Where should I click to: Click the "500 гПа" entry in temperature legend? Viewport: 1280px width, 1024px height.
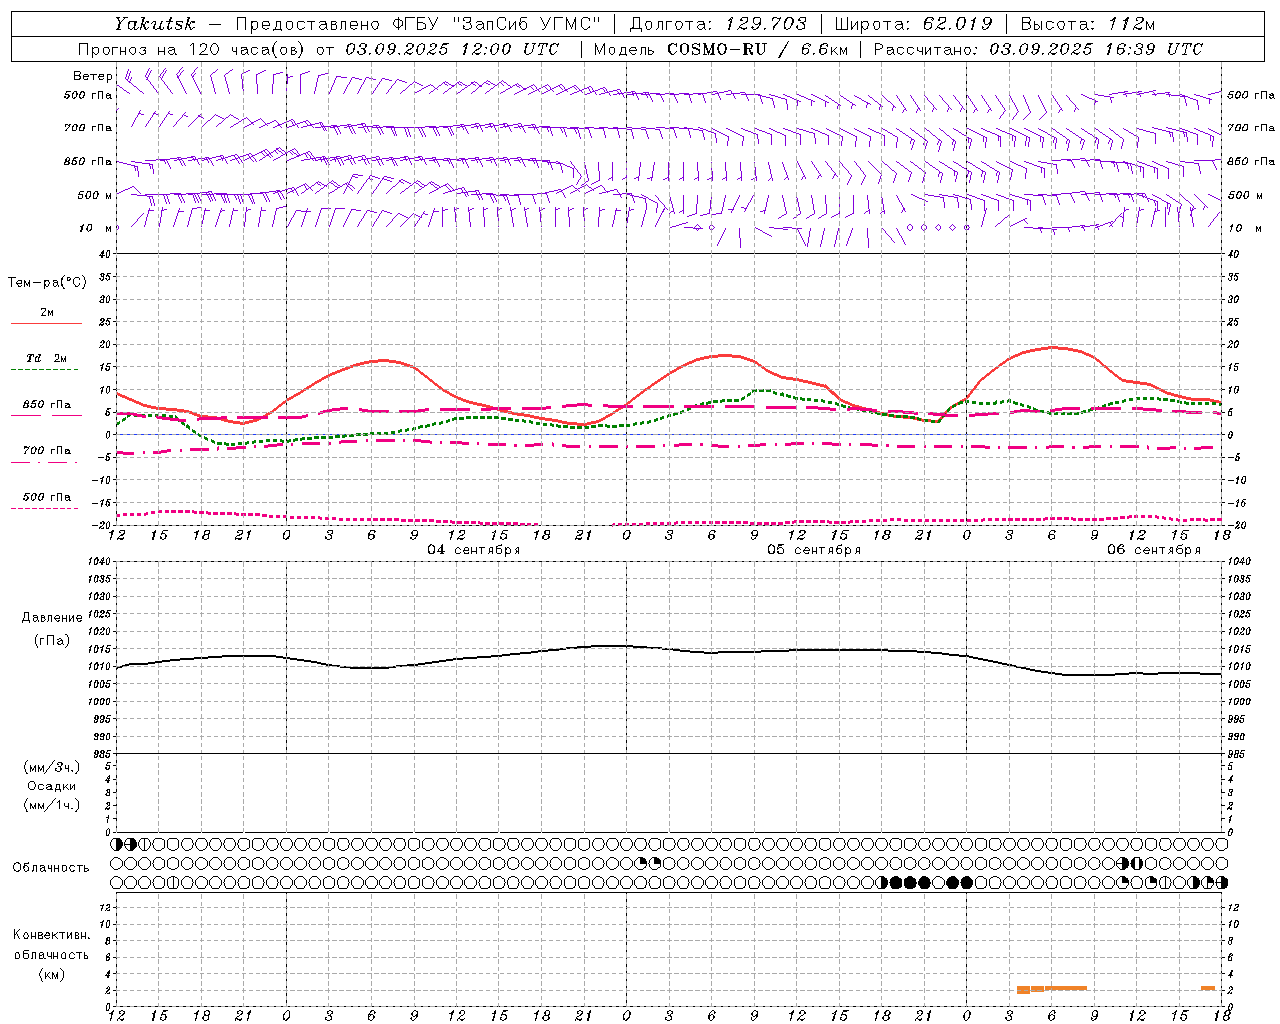(47, 497)
